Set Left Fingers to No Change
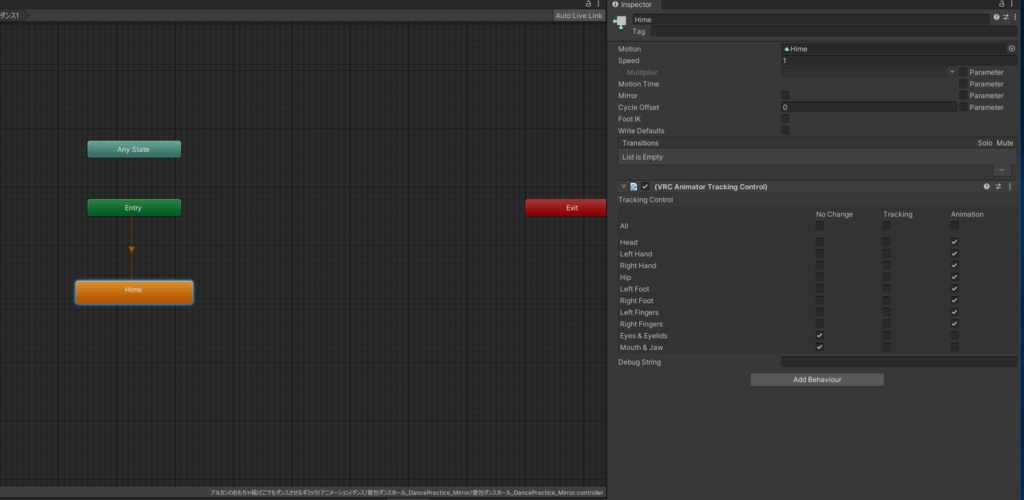 (x=820, y=313)
